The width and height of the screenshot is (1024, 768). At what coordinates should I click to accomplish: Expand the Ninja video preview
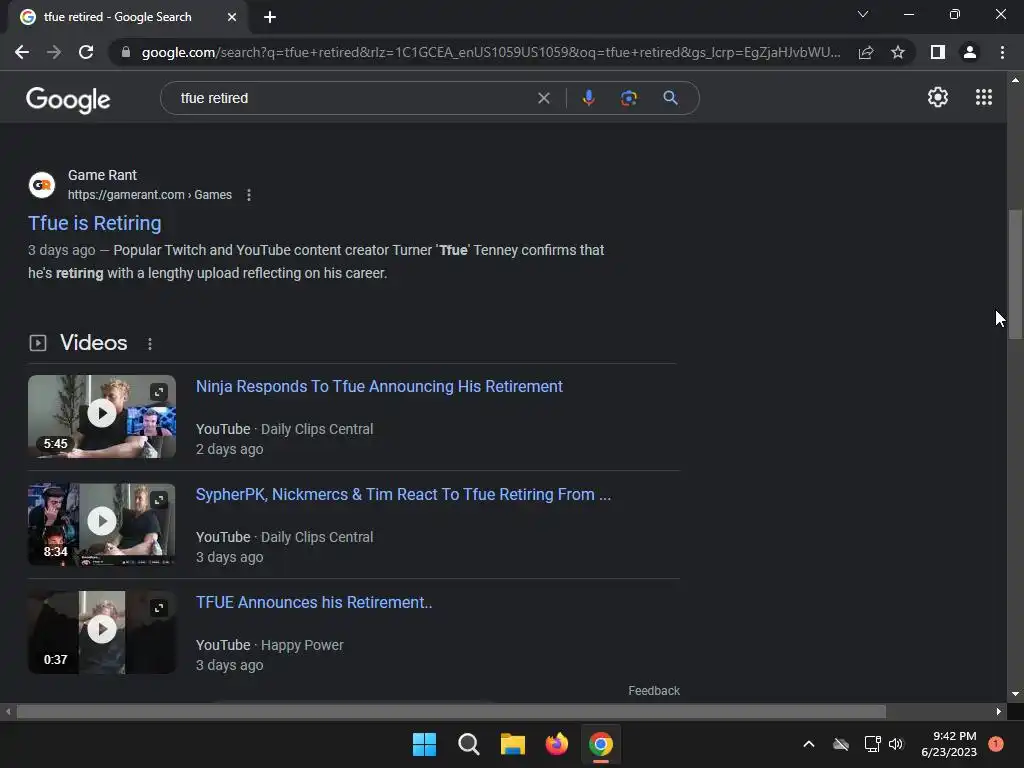(x=159, y=392)
